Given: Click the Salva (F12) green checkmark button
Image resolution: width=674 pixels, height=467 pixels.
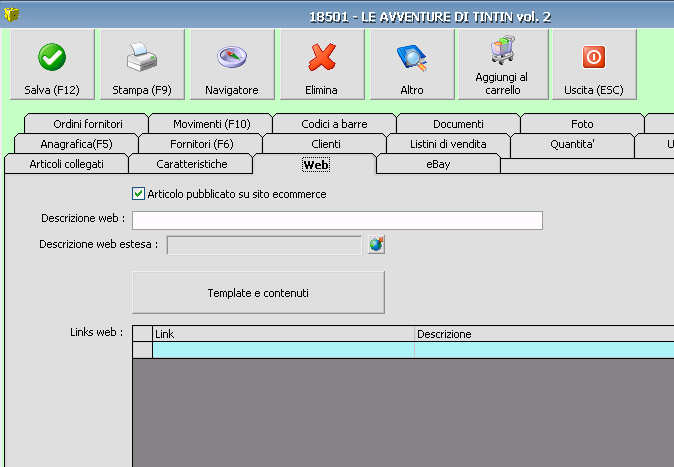Looking at the screenshot, I should (x=52, y=65).
